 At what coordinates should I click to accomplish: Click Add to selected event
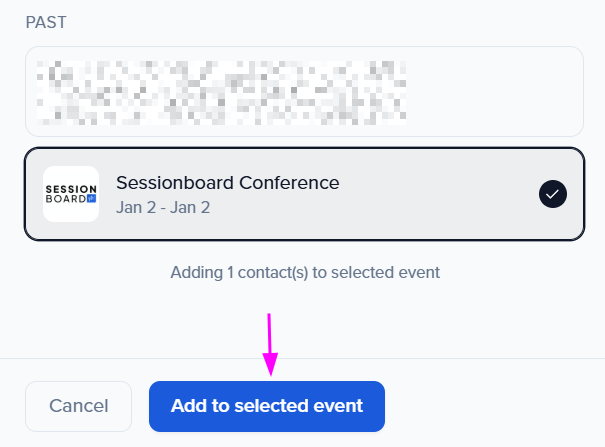(x=267, y=406)
